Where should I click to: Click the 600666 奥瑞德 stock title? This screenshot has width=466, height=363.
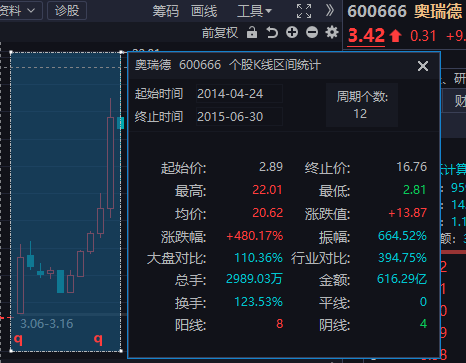405,11
